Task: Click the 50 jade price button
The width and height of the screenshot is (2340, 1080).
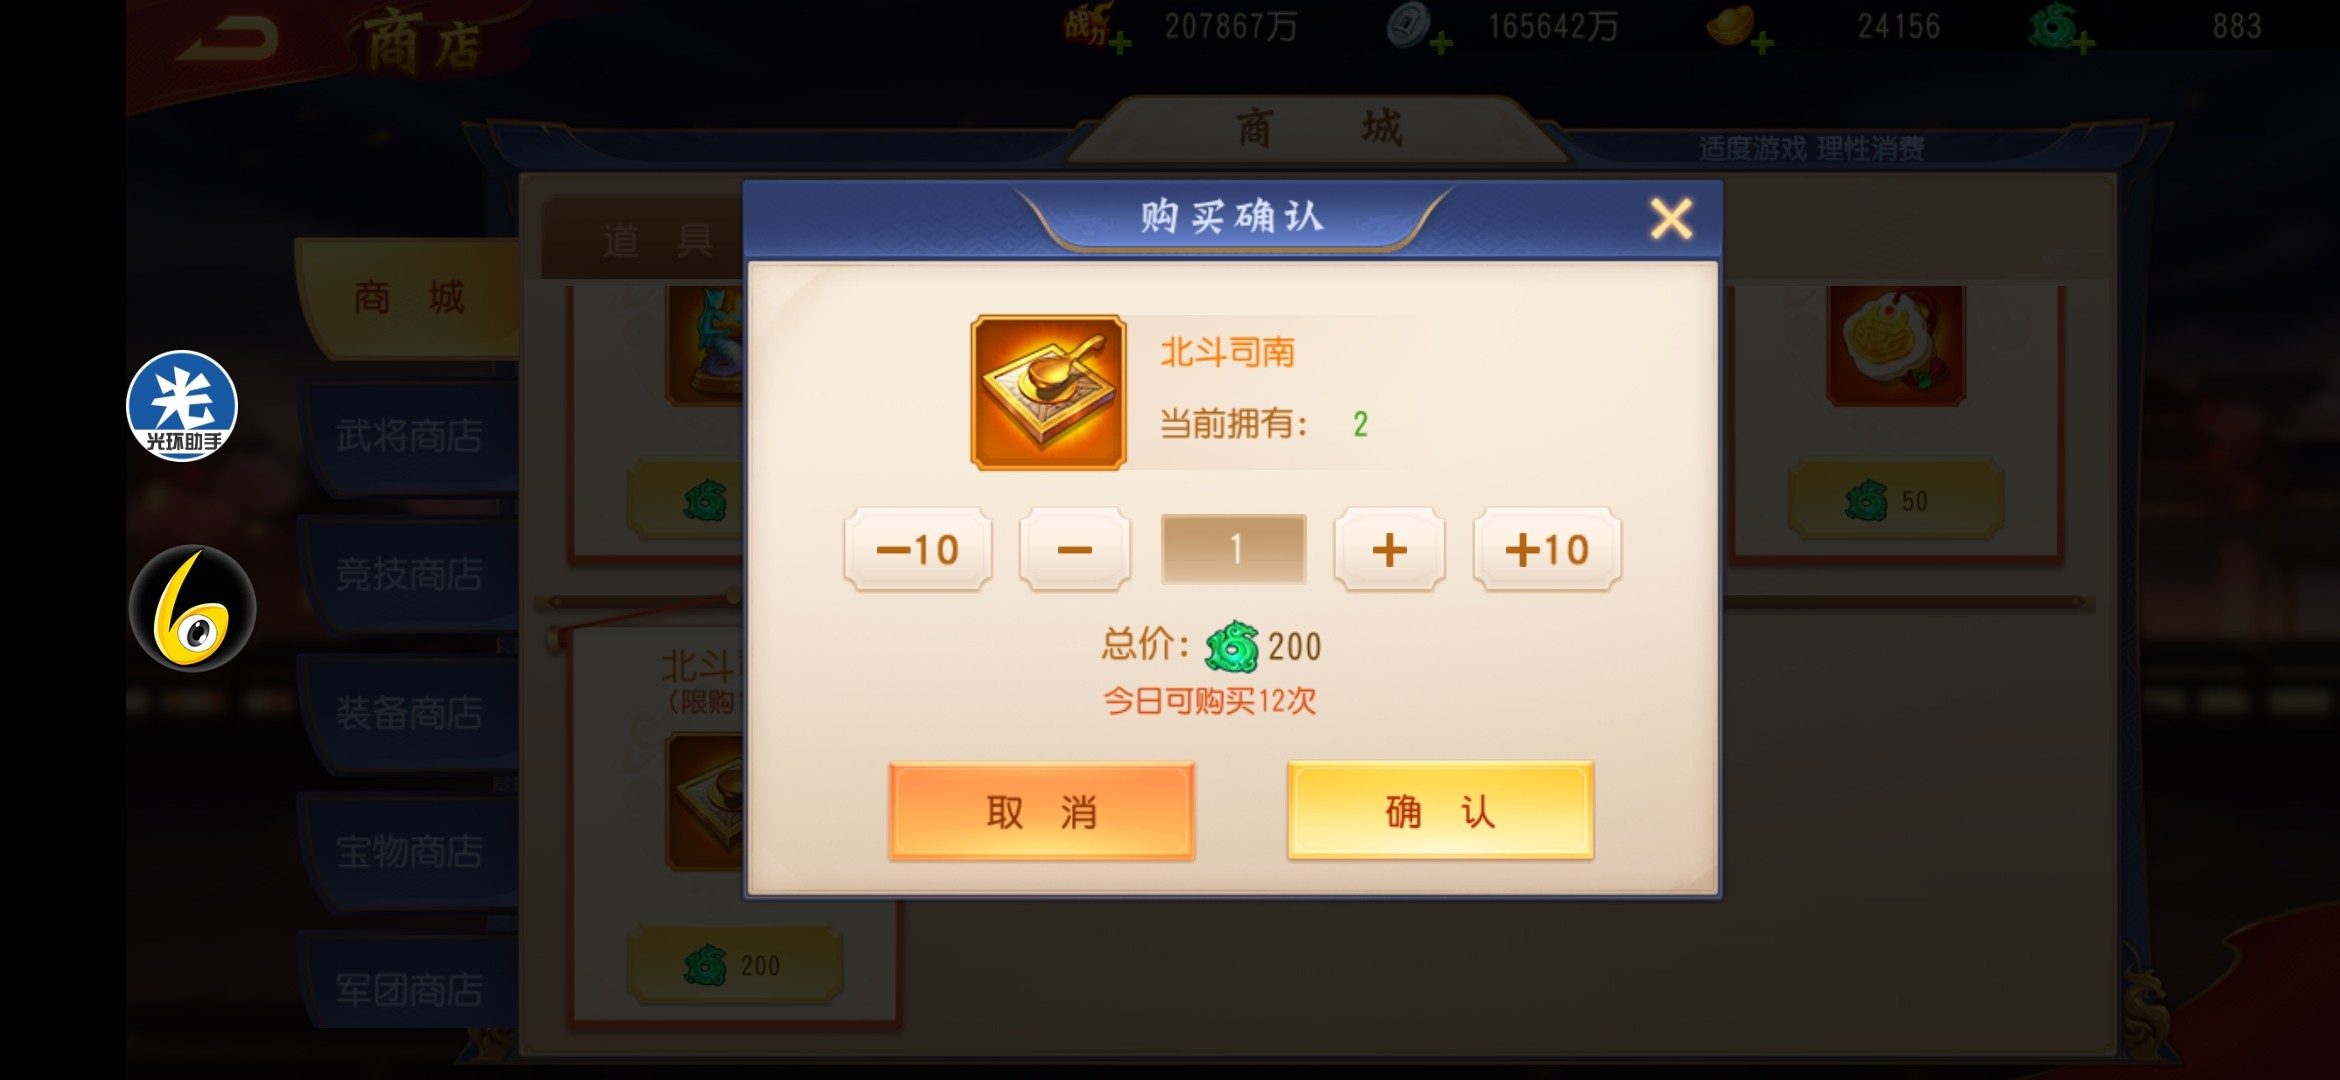Action: [x=1895, y=500]
